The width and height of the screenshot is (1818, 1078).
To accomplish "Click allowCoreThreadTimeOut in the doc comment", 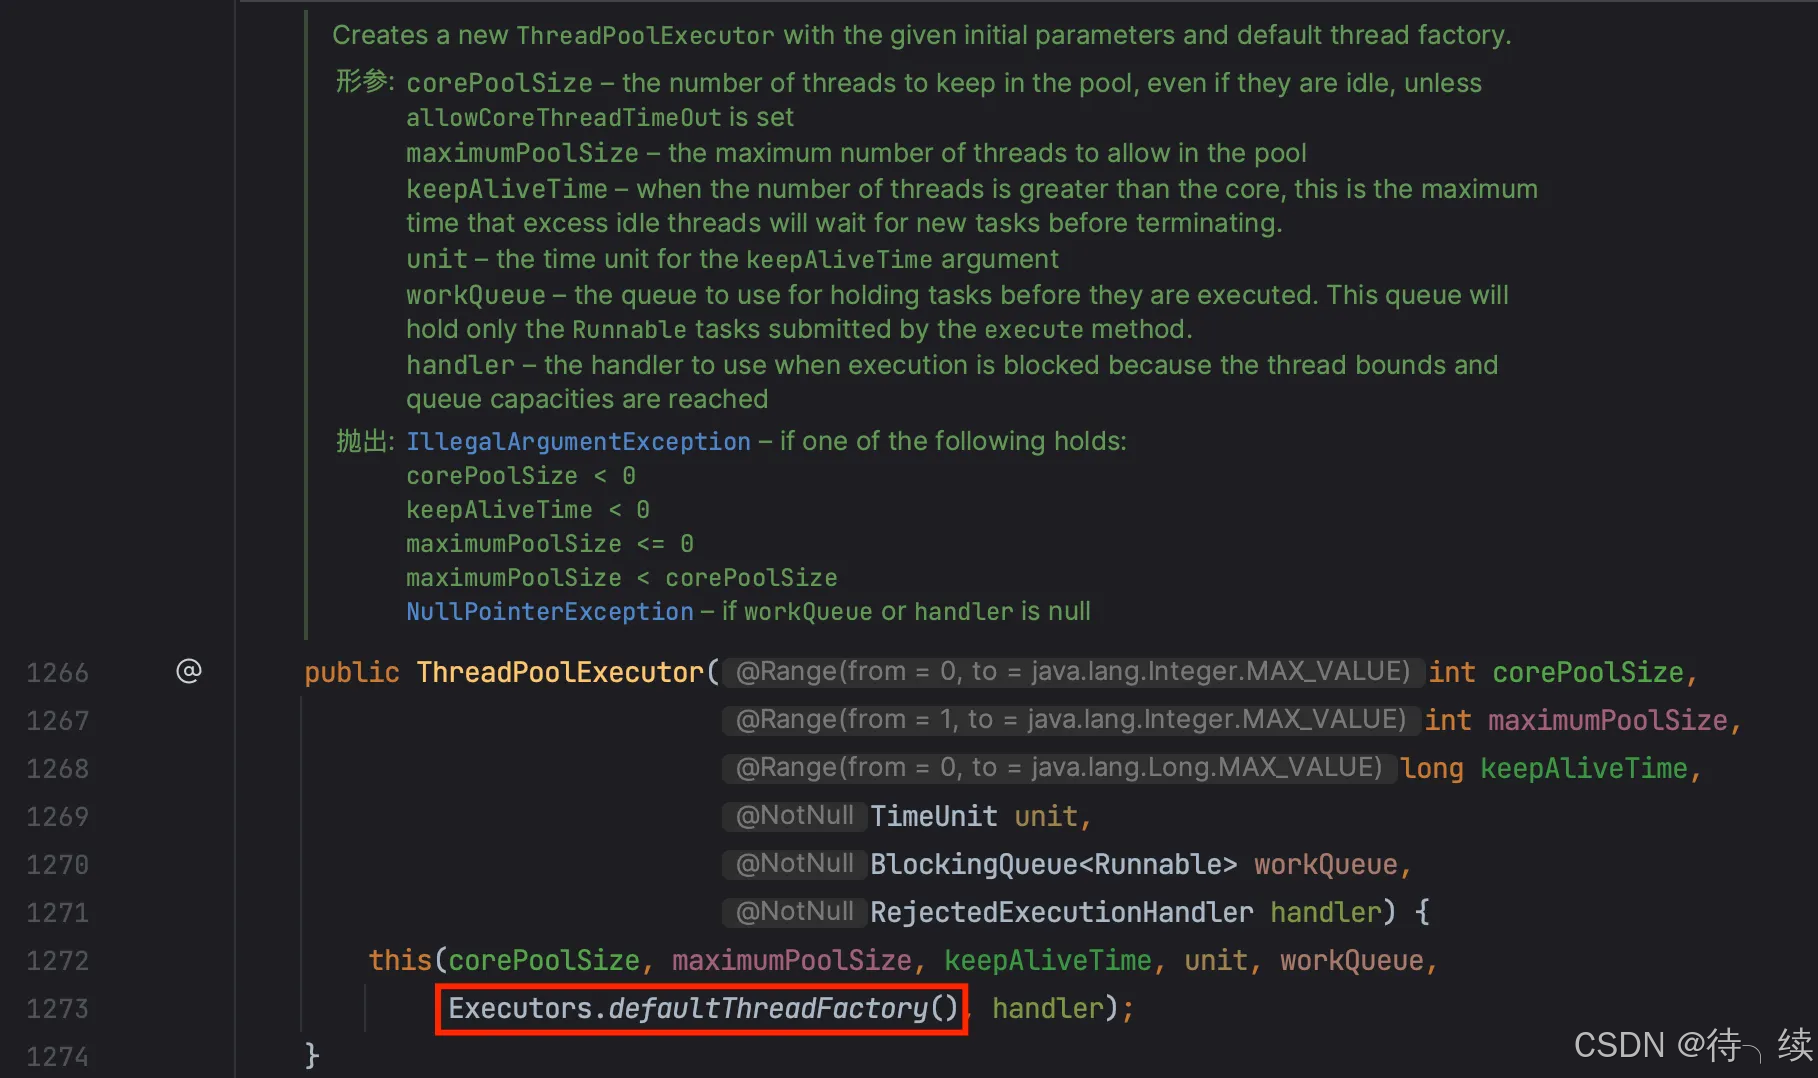I will tap(563, 117).
